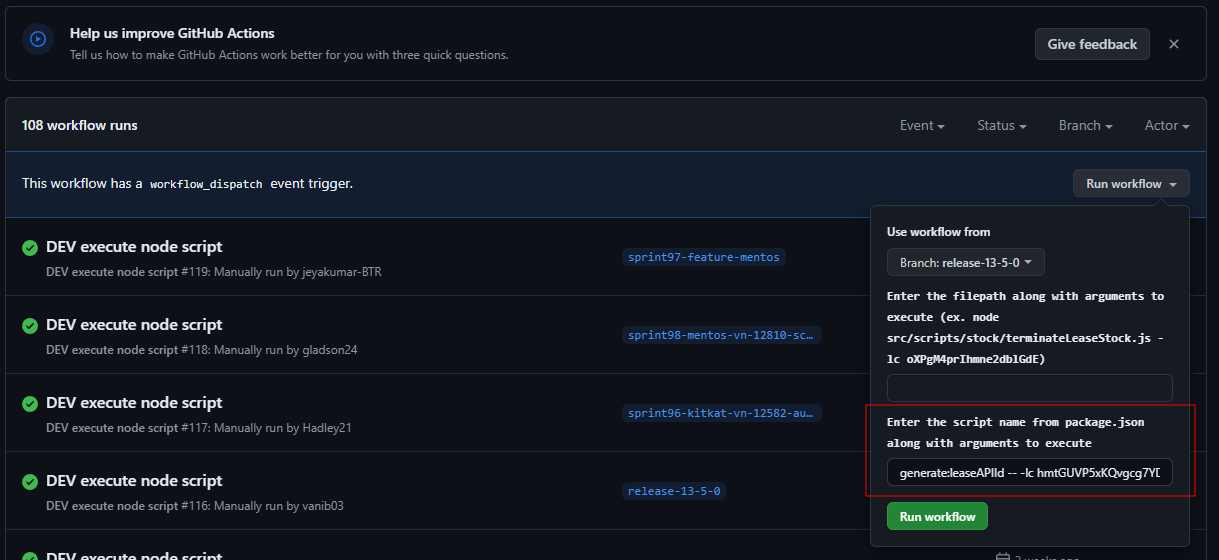Click the green success icon for run #119
1219x560 pixels.
(x=30, y=248)
